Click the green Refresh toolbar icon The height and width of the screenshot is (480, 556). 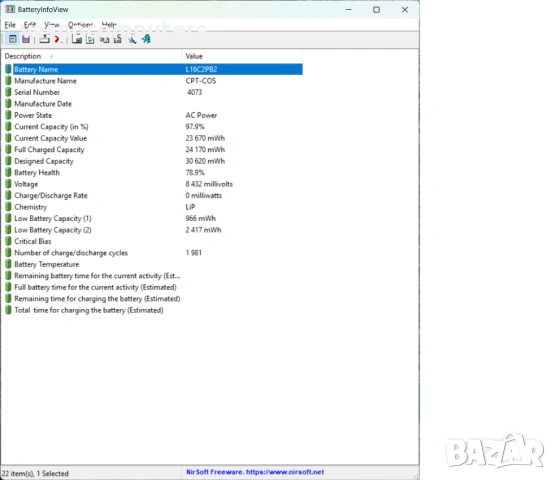[x=90, y=39]
